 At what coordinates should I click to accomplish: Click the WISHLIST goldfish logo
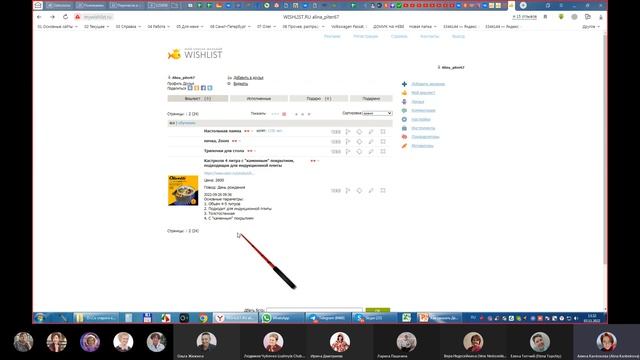click(195, 54)
